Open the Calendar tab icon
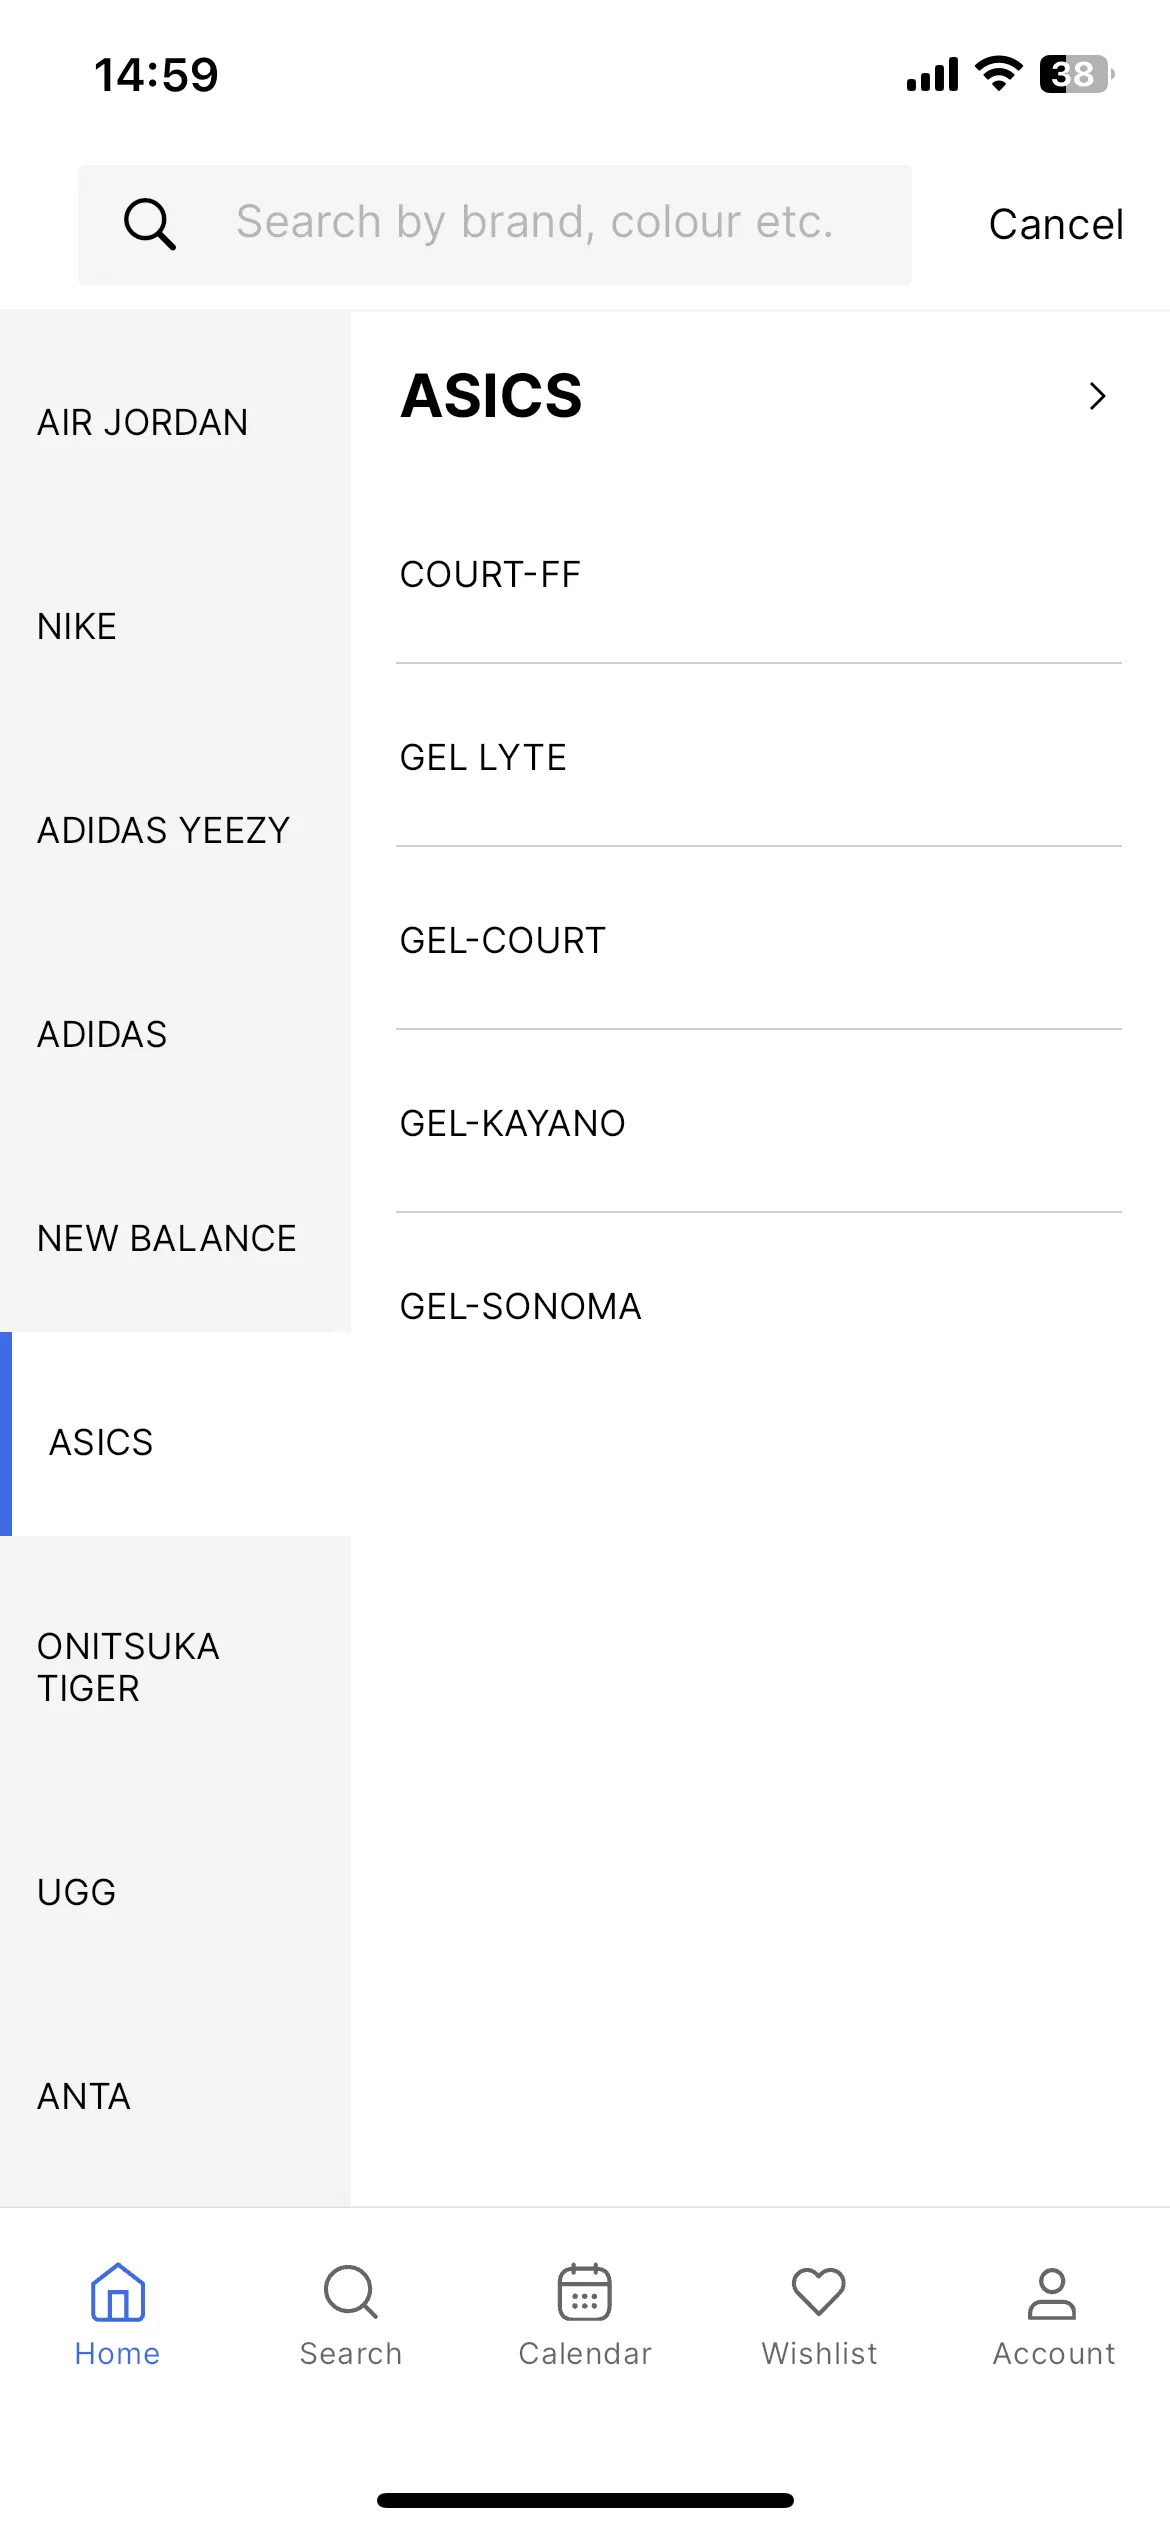Screen dimensions: 1170x2532 point(585,2292)
